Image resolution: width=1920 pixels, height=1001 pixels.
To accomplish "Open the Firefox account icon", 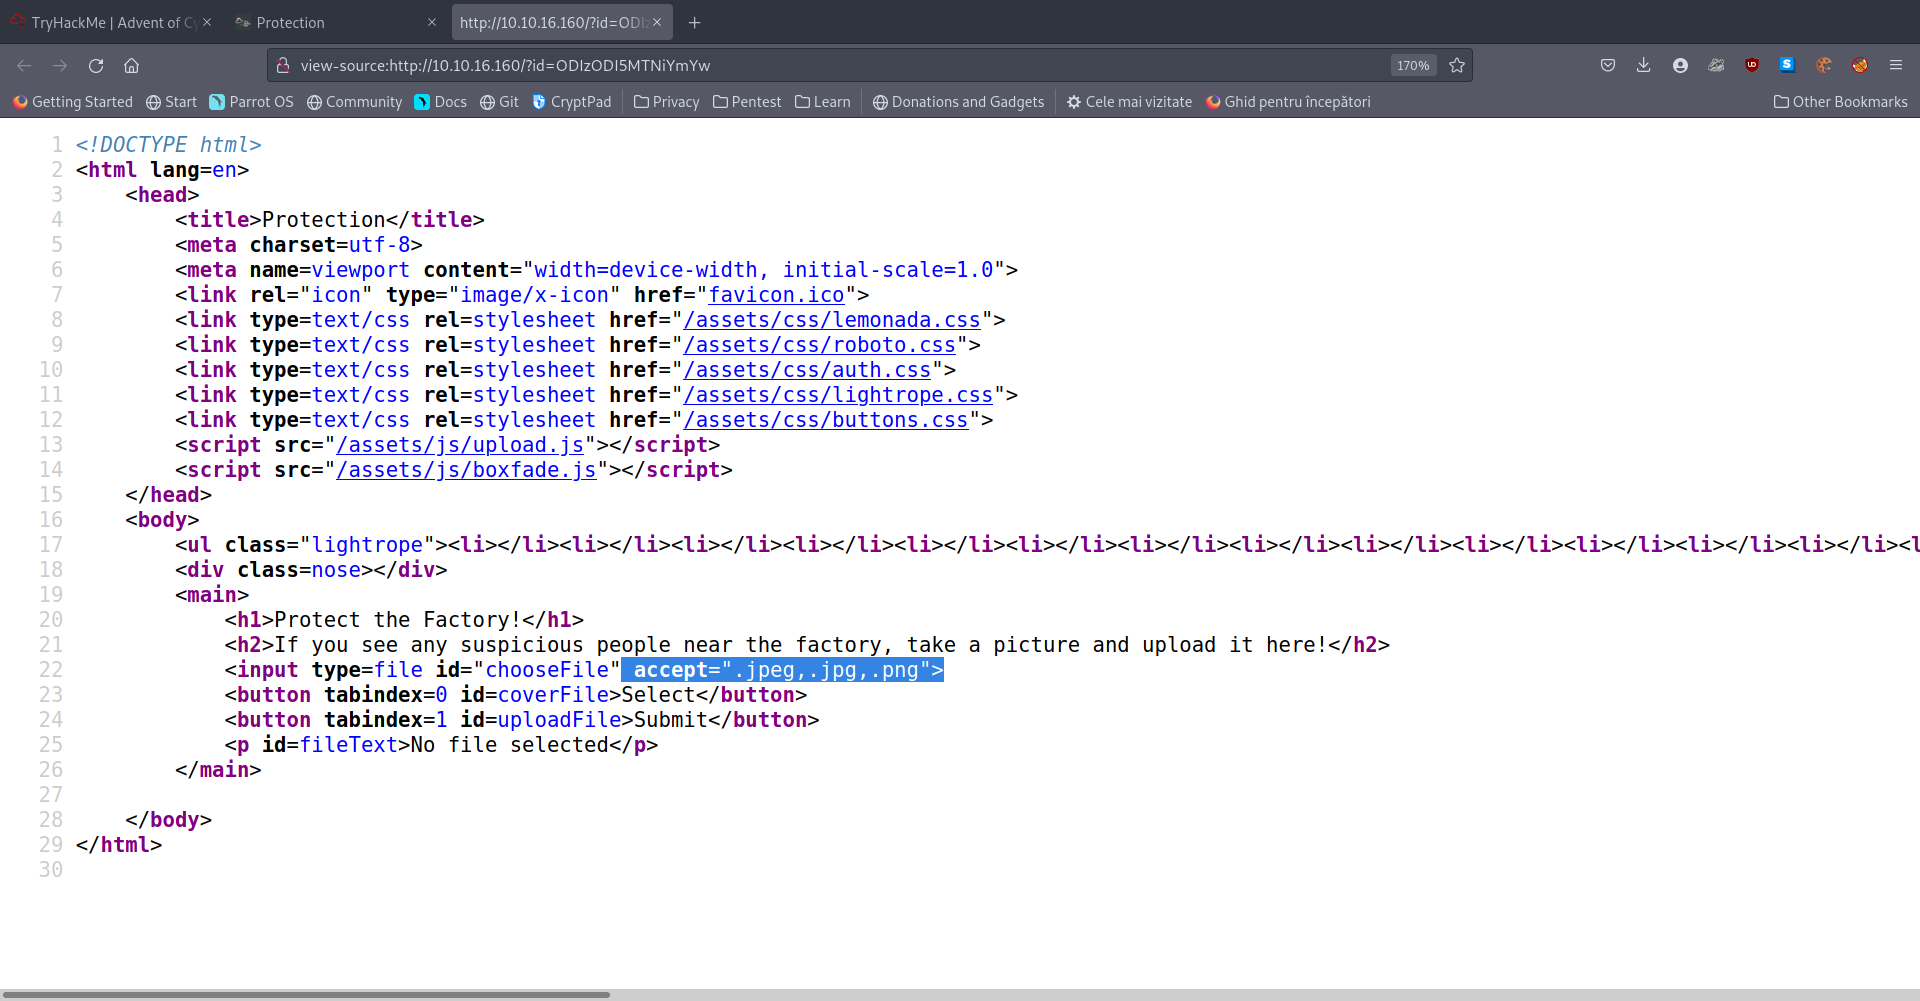I will pos(1680,66).
